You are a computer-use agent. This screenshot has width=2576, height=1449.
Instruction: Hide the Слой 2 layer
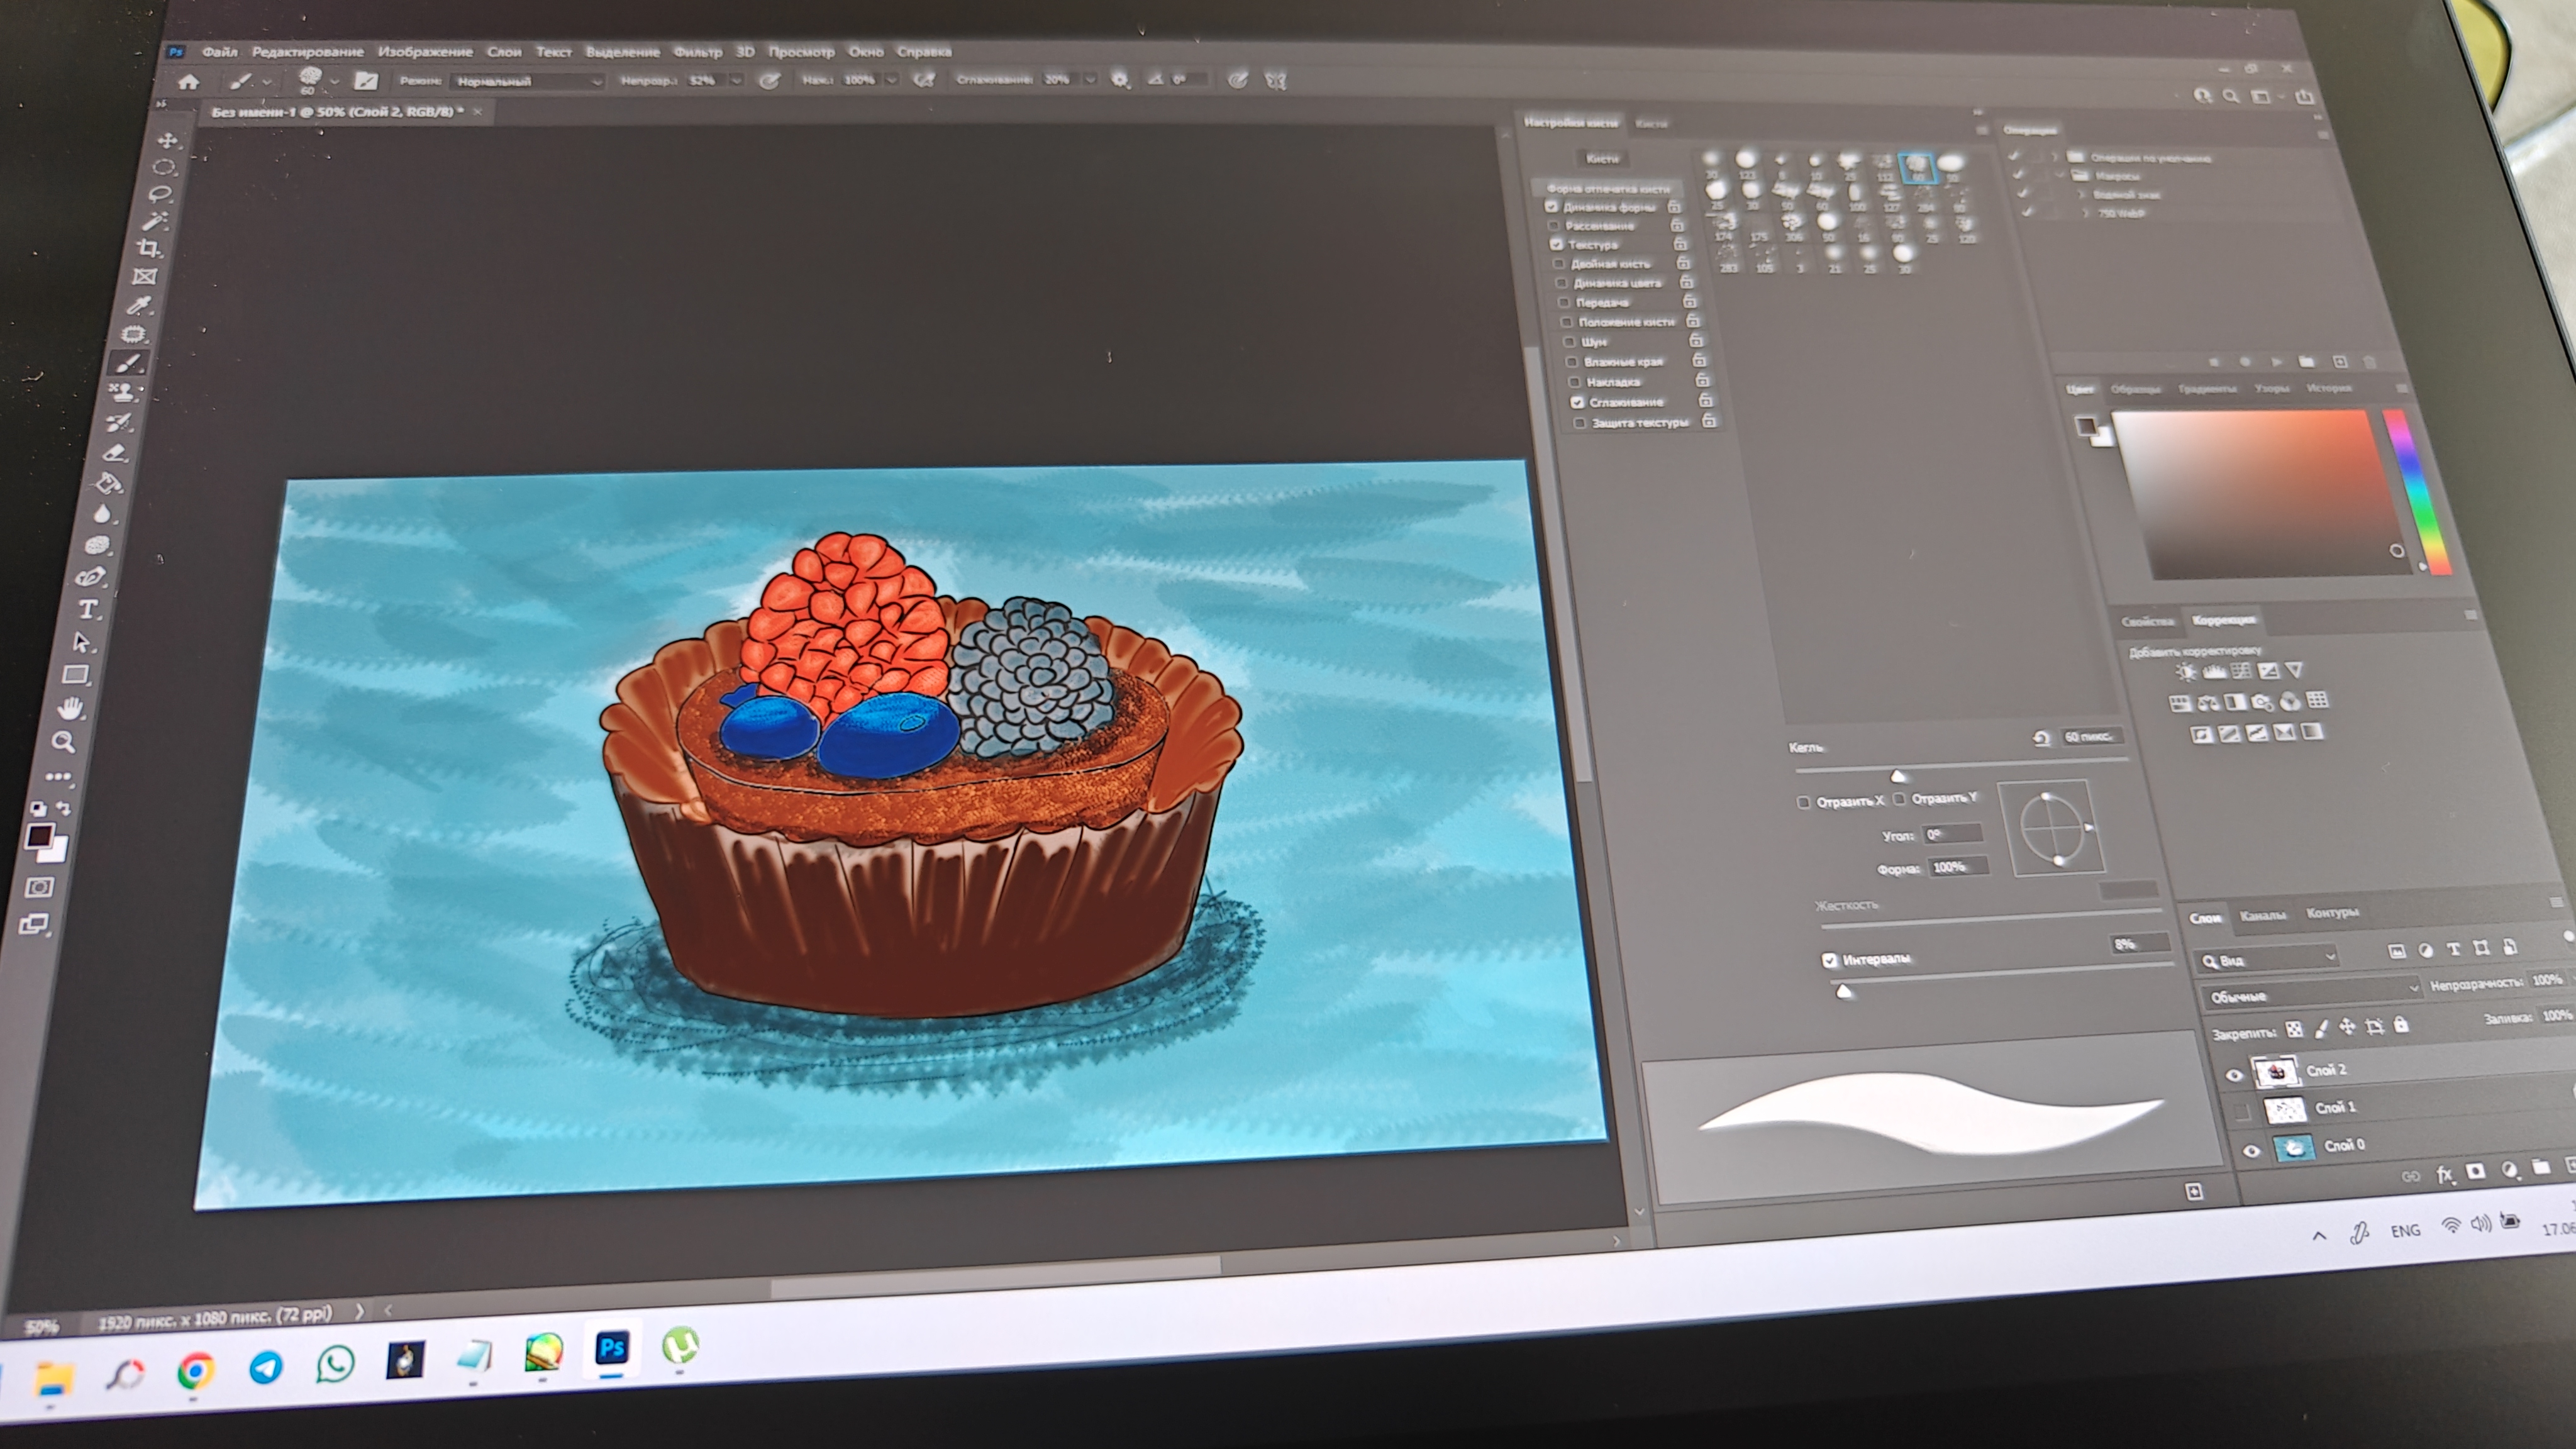click(2234, 1075)
